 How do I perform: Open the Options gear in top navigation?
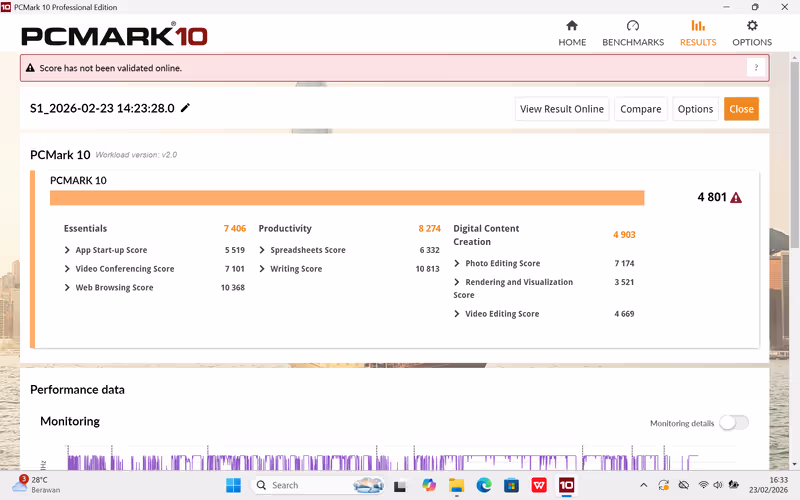click(752, 33)
